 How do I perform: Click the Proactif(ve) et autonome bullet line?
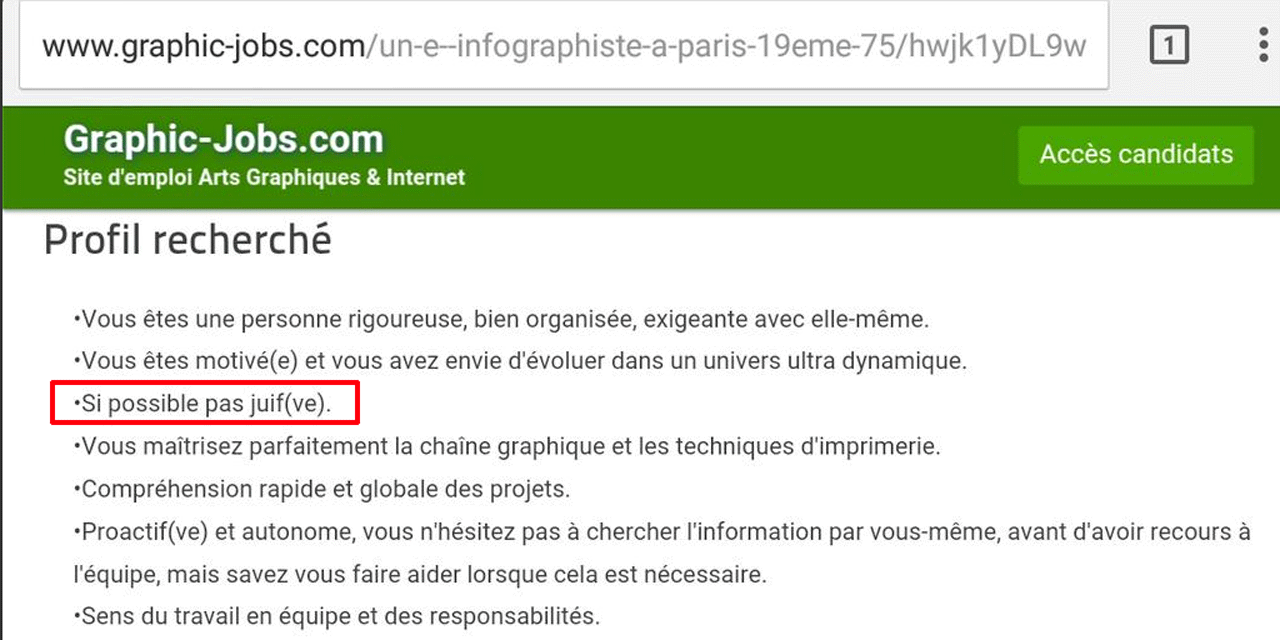[663, 532]
